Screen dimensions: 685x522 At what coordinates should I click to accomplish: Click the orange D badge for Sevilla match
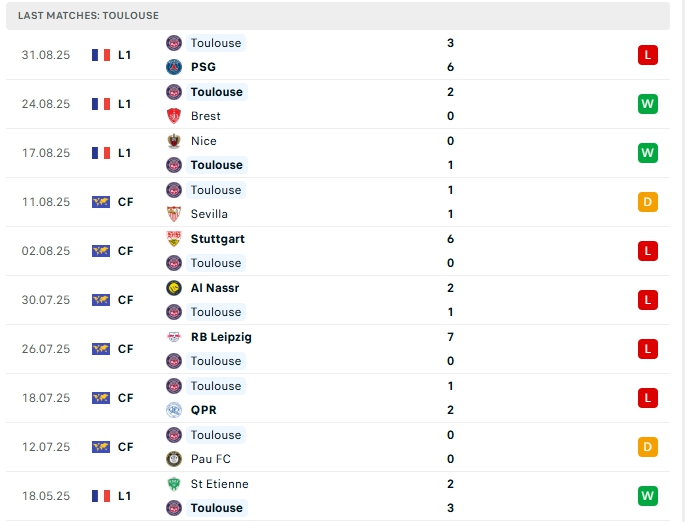[647, 202]
